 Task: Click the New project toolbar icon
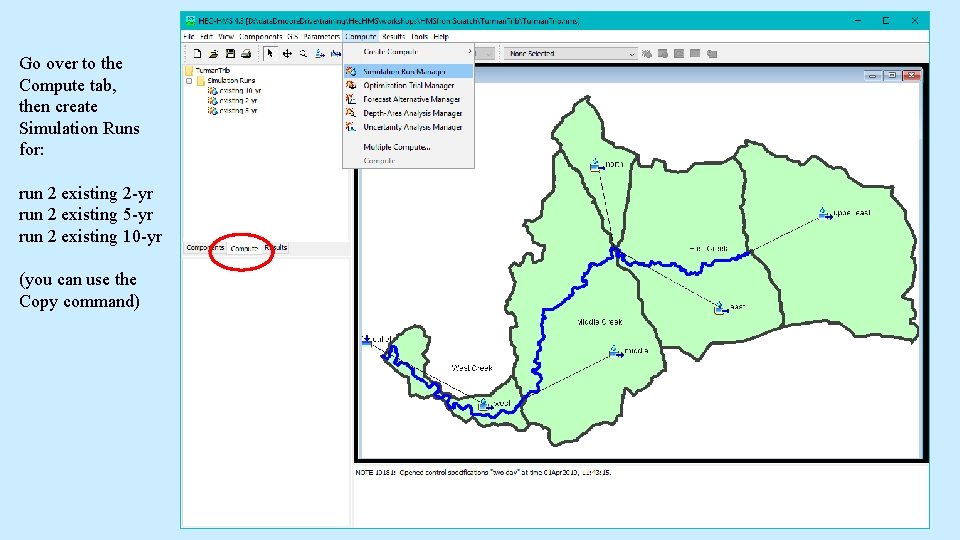197,54
